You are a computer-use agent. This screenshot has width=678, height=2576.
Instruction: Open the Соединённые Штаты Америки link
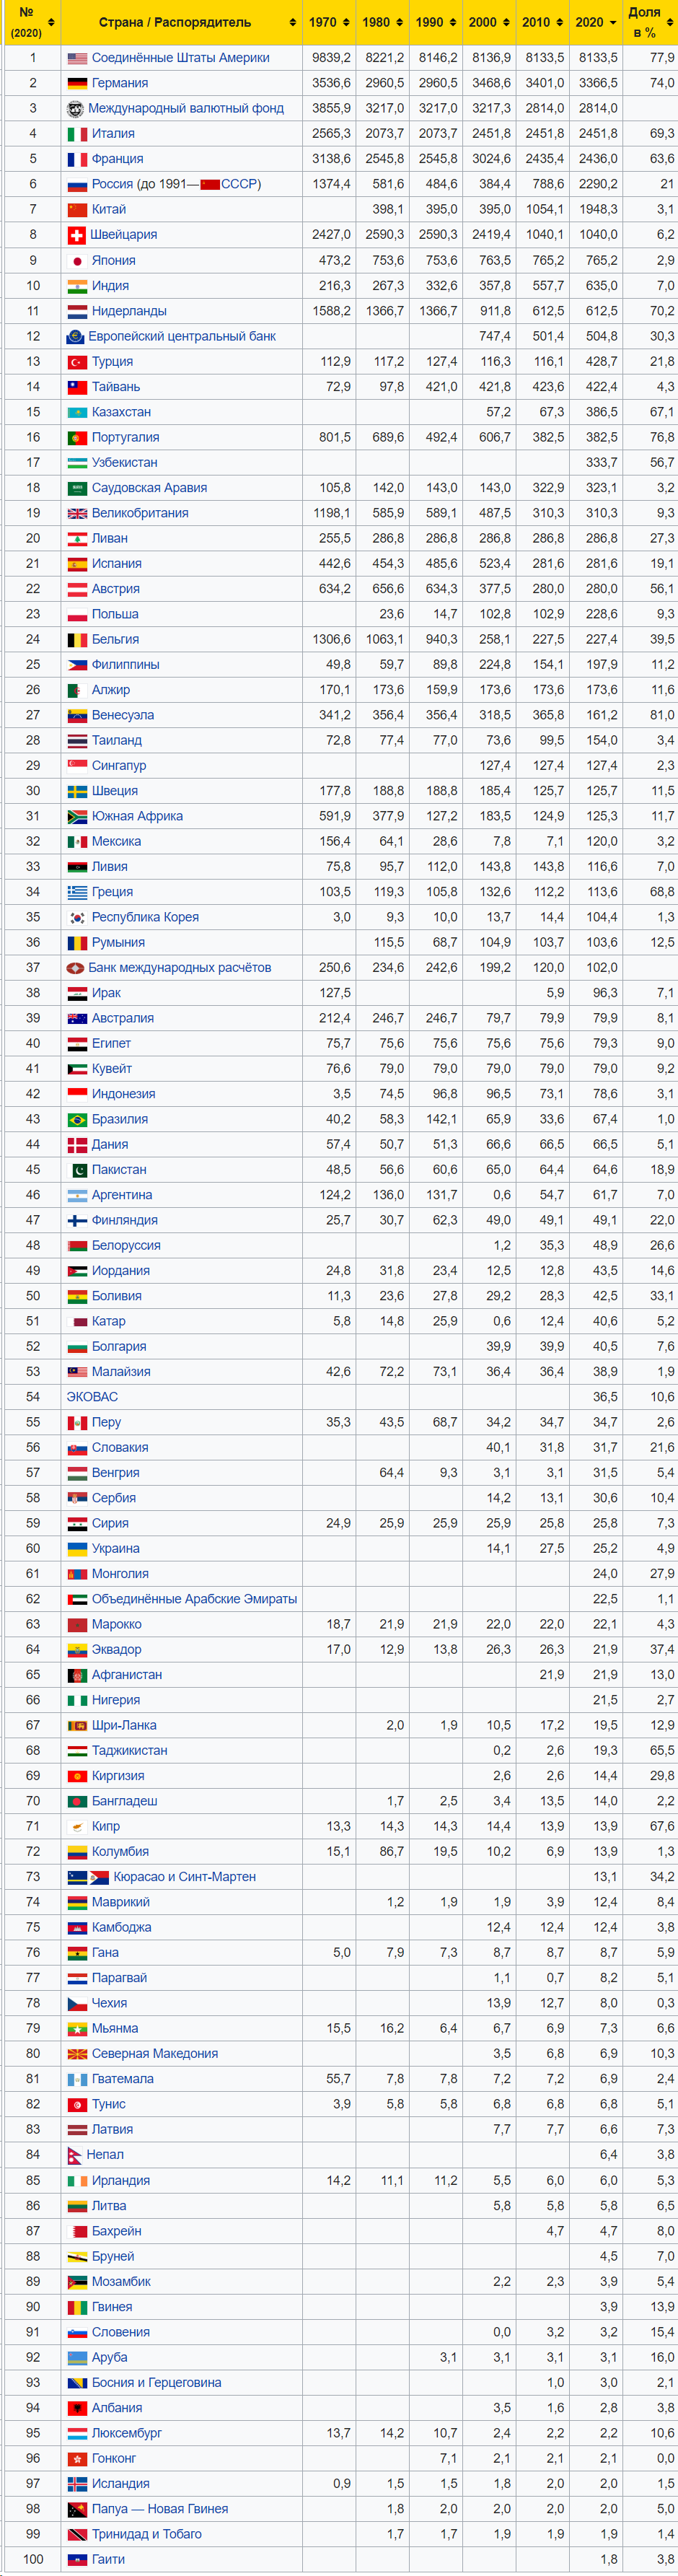click(x=180, y=58)
